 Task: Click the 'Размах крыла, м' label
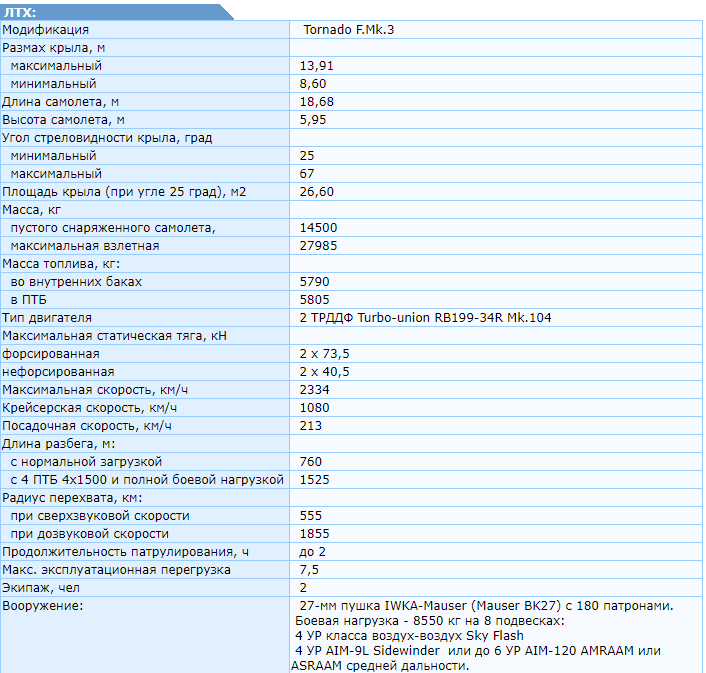54,48
